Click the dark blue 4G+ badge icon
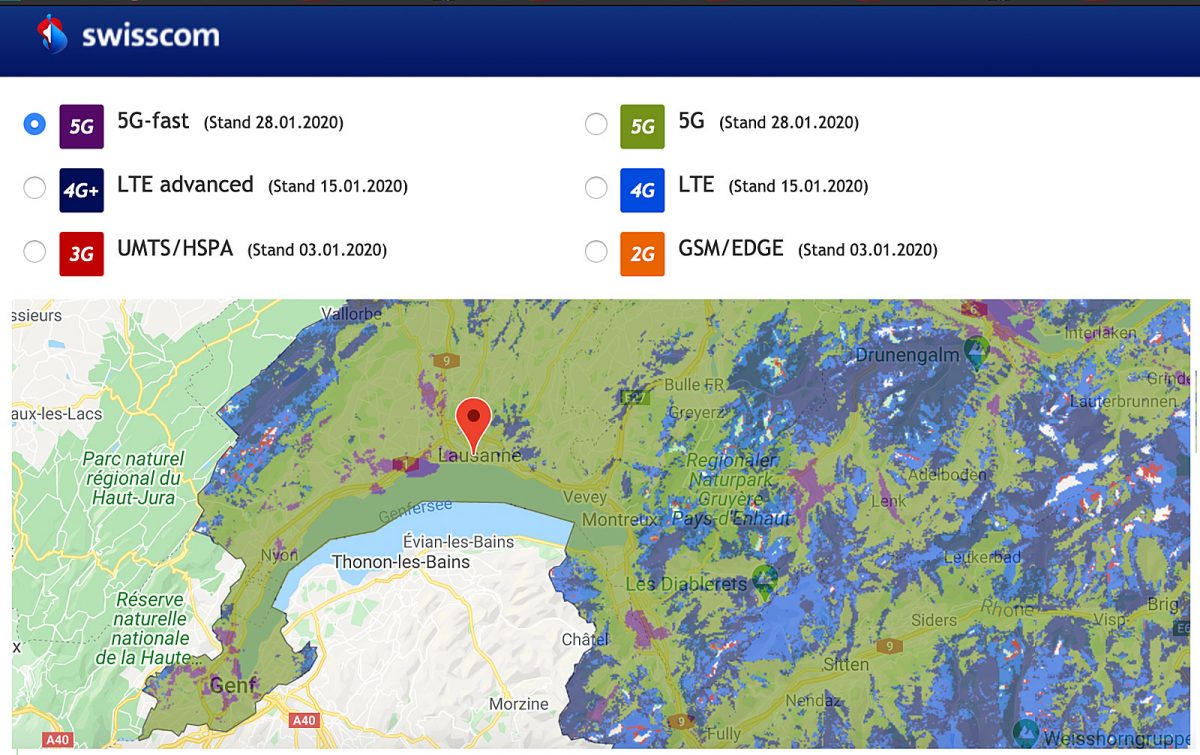The width and height of the screenshot is (1200, 755). pos(82,190)
